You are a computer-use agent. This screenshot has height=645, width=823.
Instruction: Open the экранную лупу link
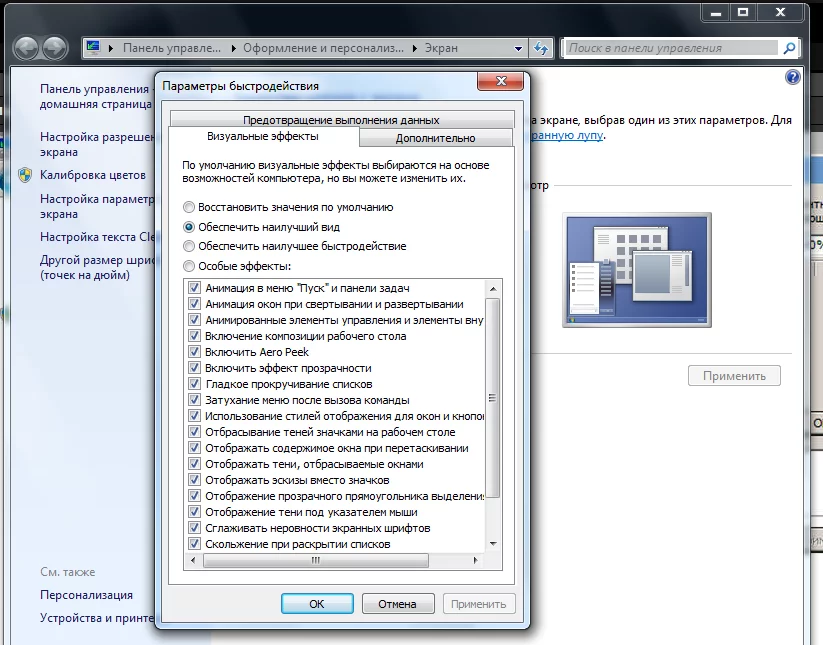coord(567,135)
